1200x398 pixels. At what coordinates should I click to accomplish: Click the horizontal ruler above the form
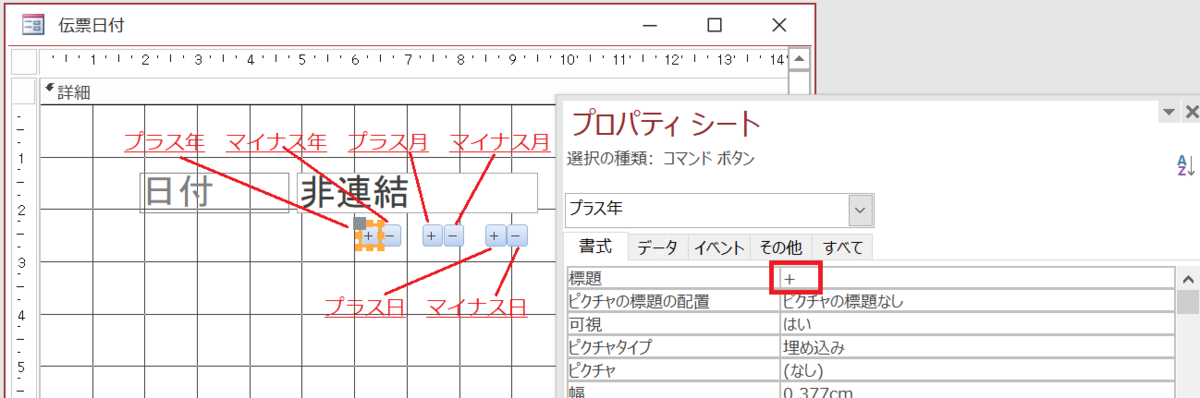tap(413, 61)
